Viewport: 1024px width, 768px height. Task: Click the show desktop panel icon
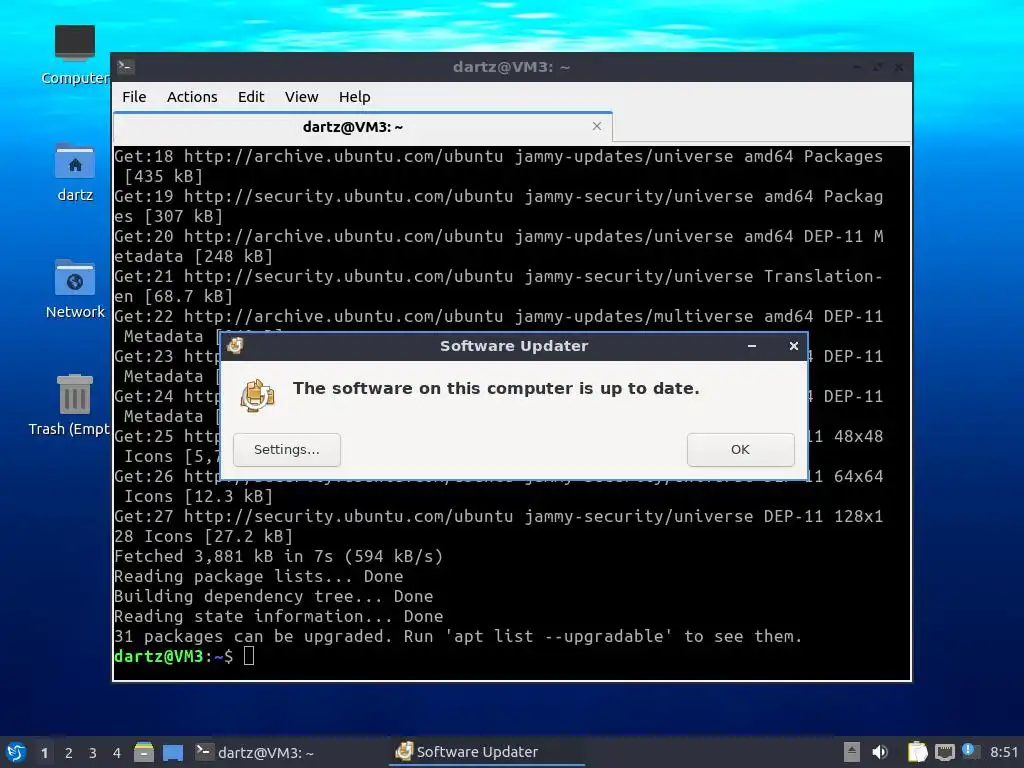(173, 752)
